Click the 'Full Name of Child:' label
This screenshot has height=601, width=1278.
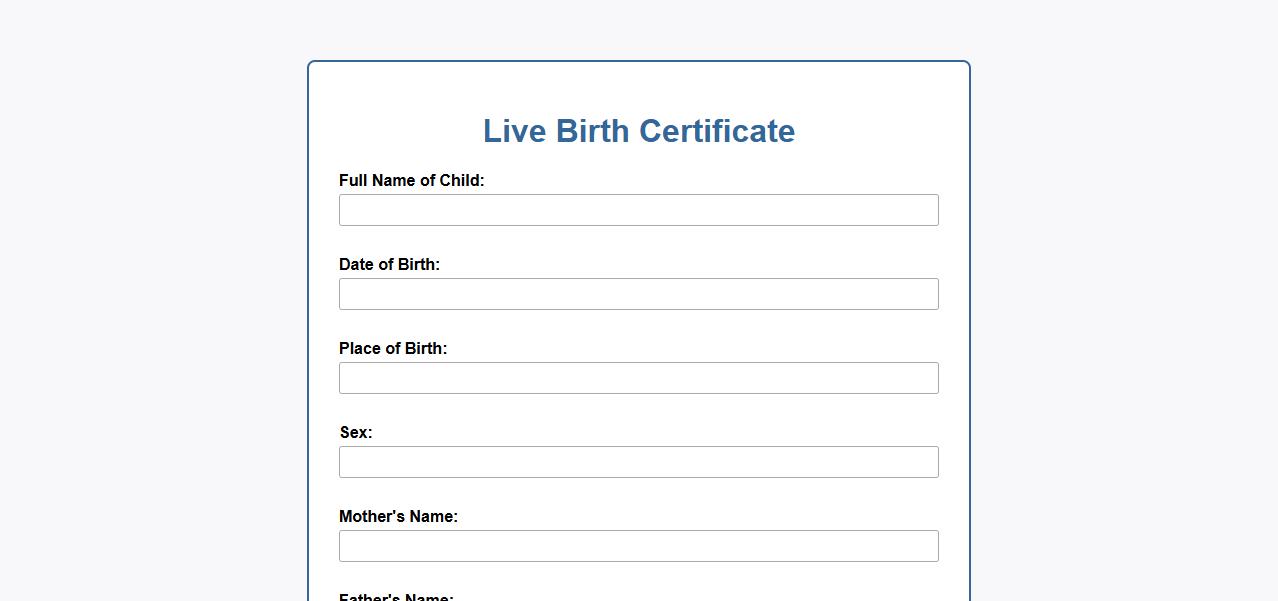(x=411, y=181)
